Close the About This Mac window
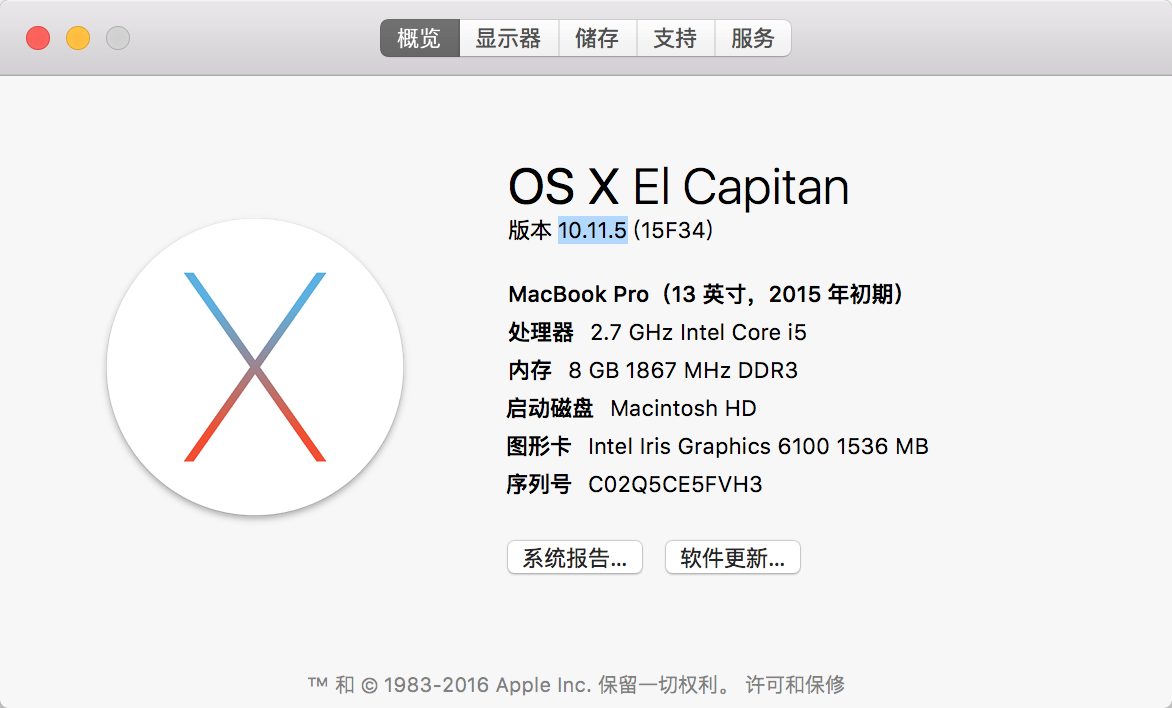Image resolution: width=1172 pixels, height=708 pixels. pyautogui.click(x=38, y=39)
